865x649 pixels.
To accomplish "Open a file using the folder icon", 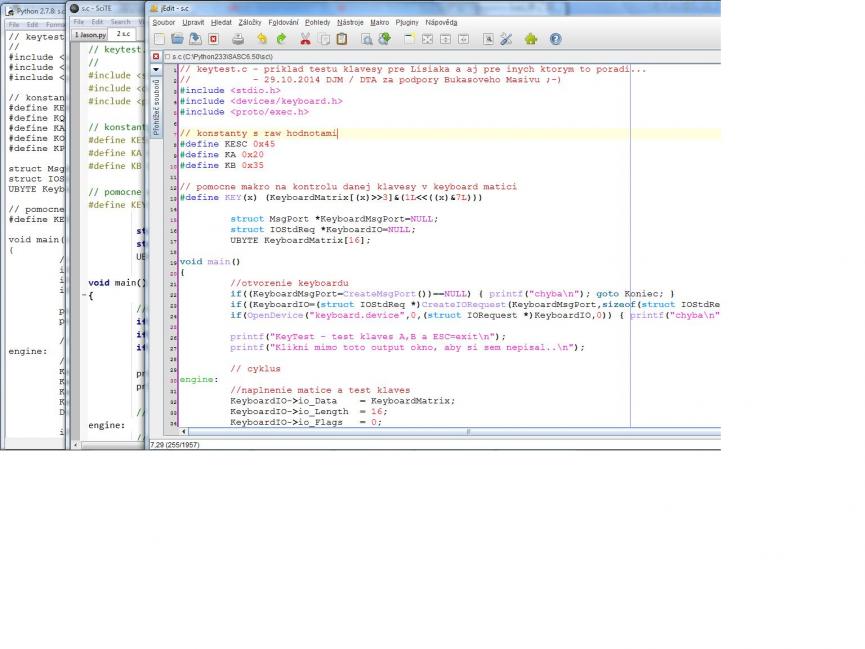I will 177,39.
